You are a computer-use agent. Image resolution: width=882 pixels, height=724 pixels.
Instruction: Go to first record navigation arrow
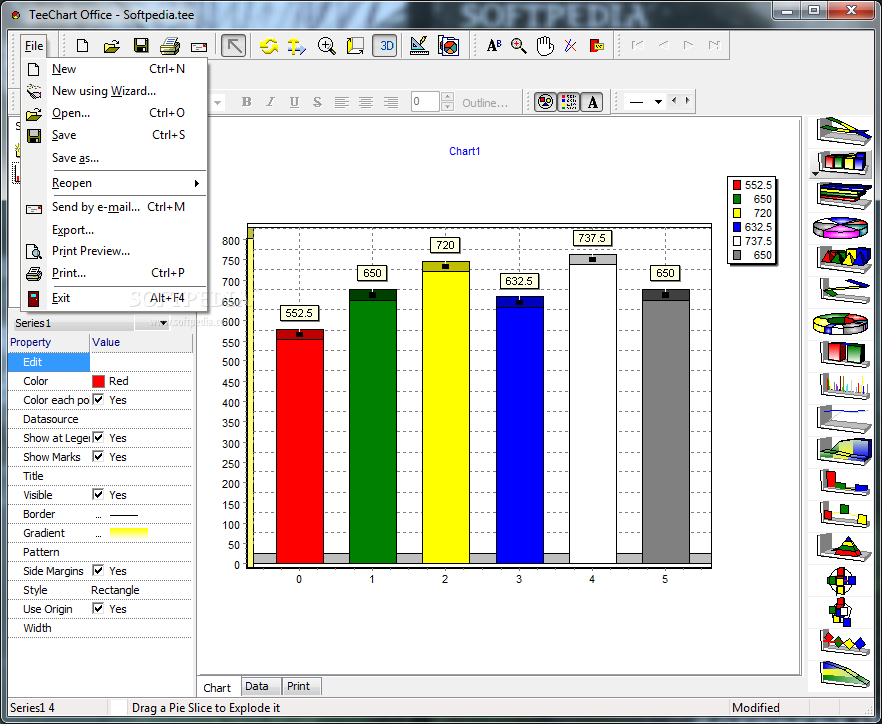[x=637, y=45]
